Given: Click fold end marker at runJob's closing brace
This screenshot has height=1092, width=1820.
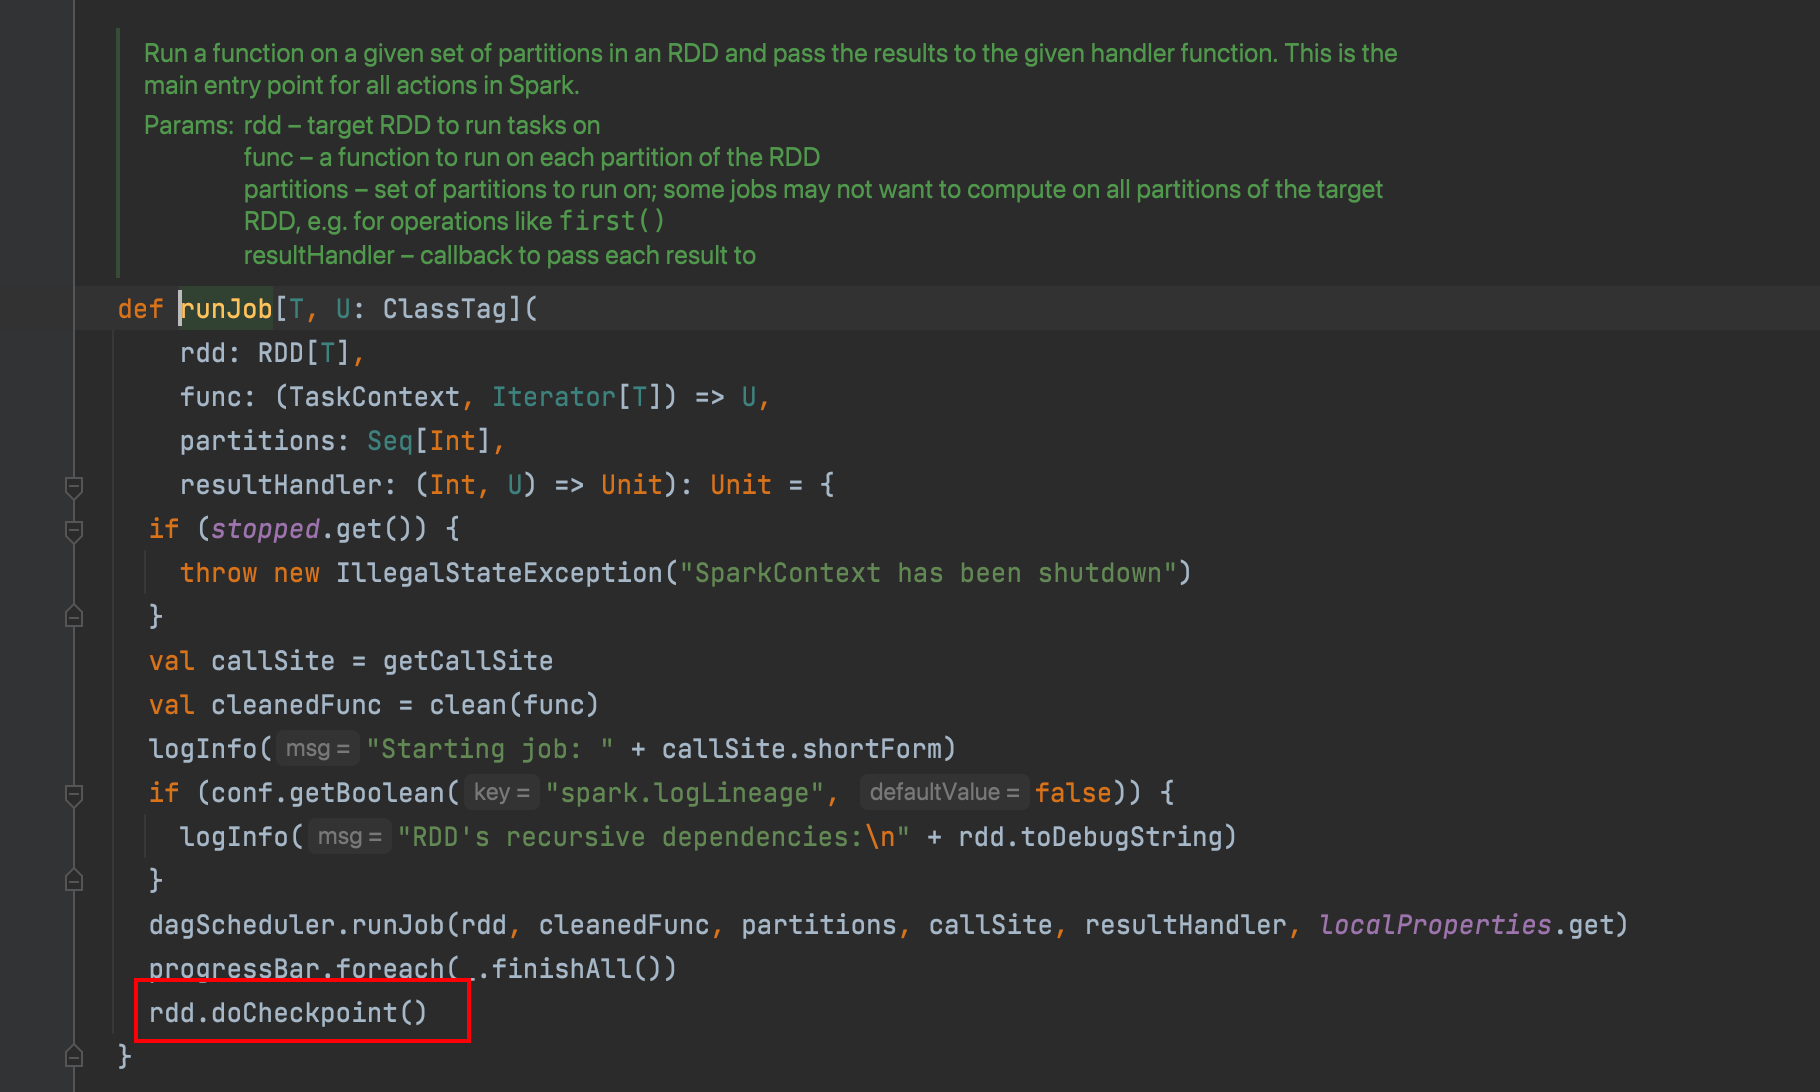Looking at the screenshot, I should coord(74,1056).
